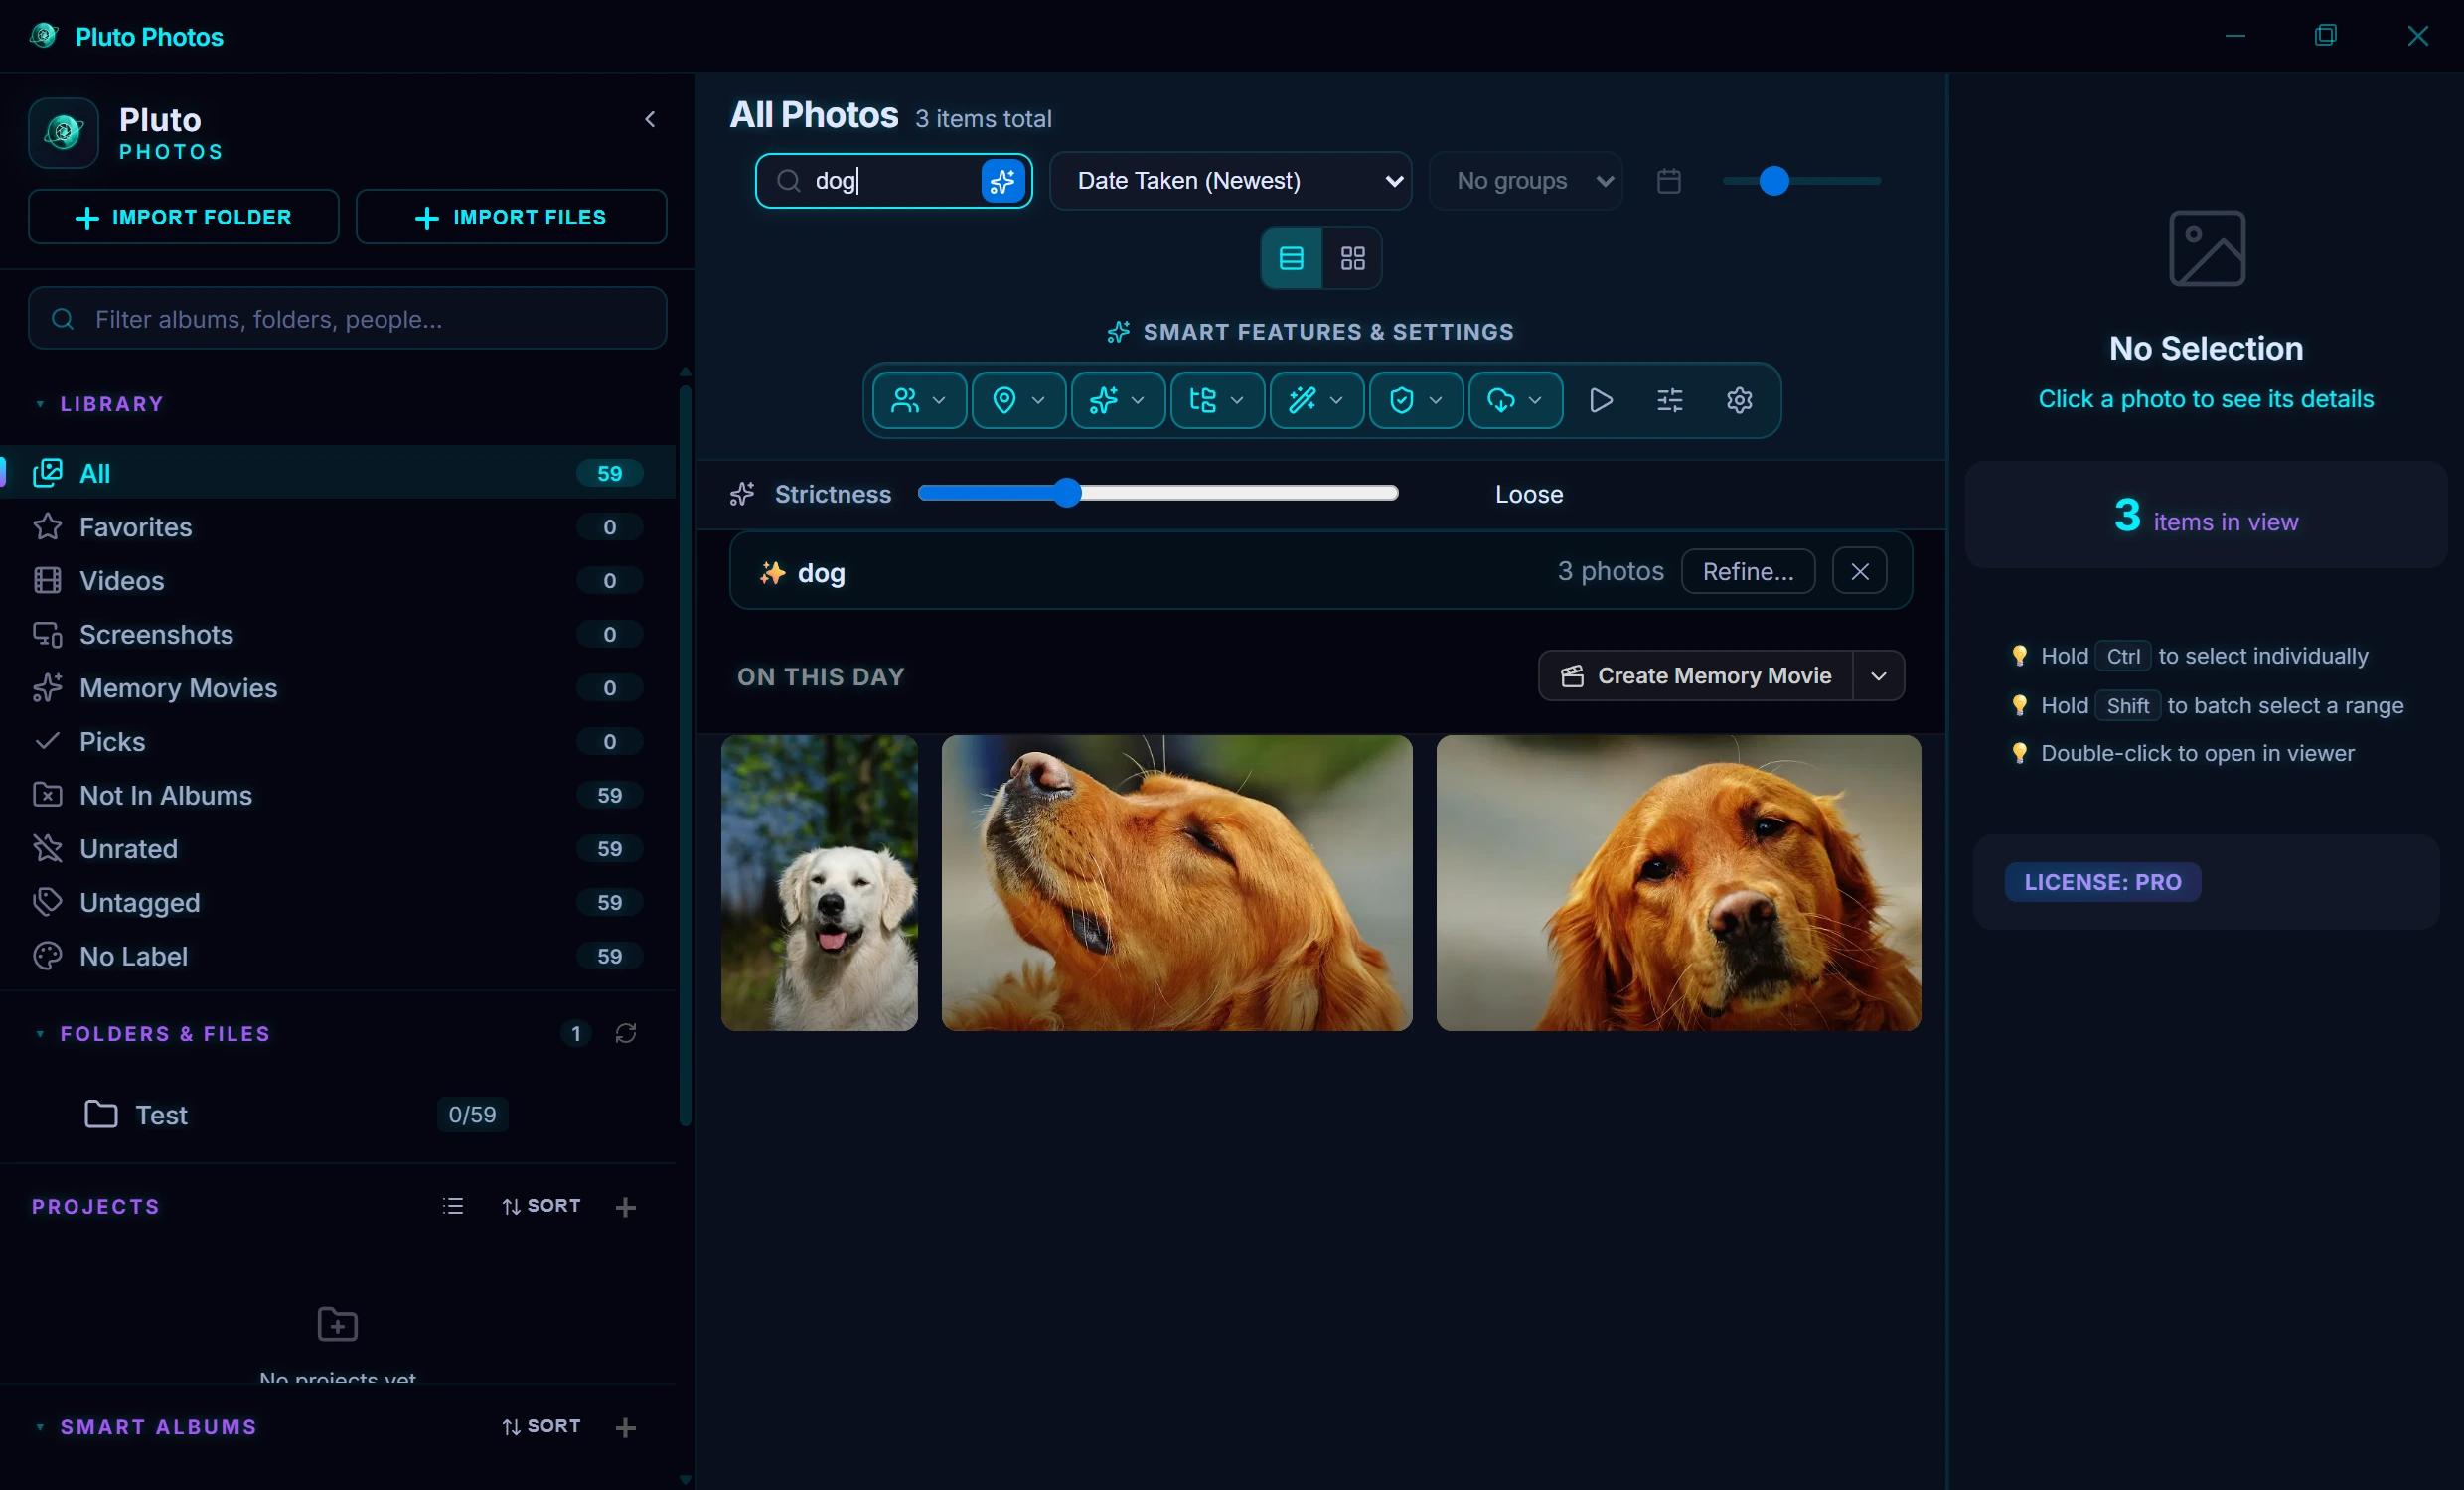The height and width of the screenshot is (1490, 2464).
Task: Switch to grid layout view
Action: pyautogui.click(x=1352, y=259)
